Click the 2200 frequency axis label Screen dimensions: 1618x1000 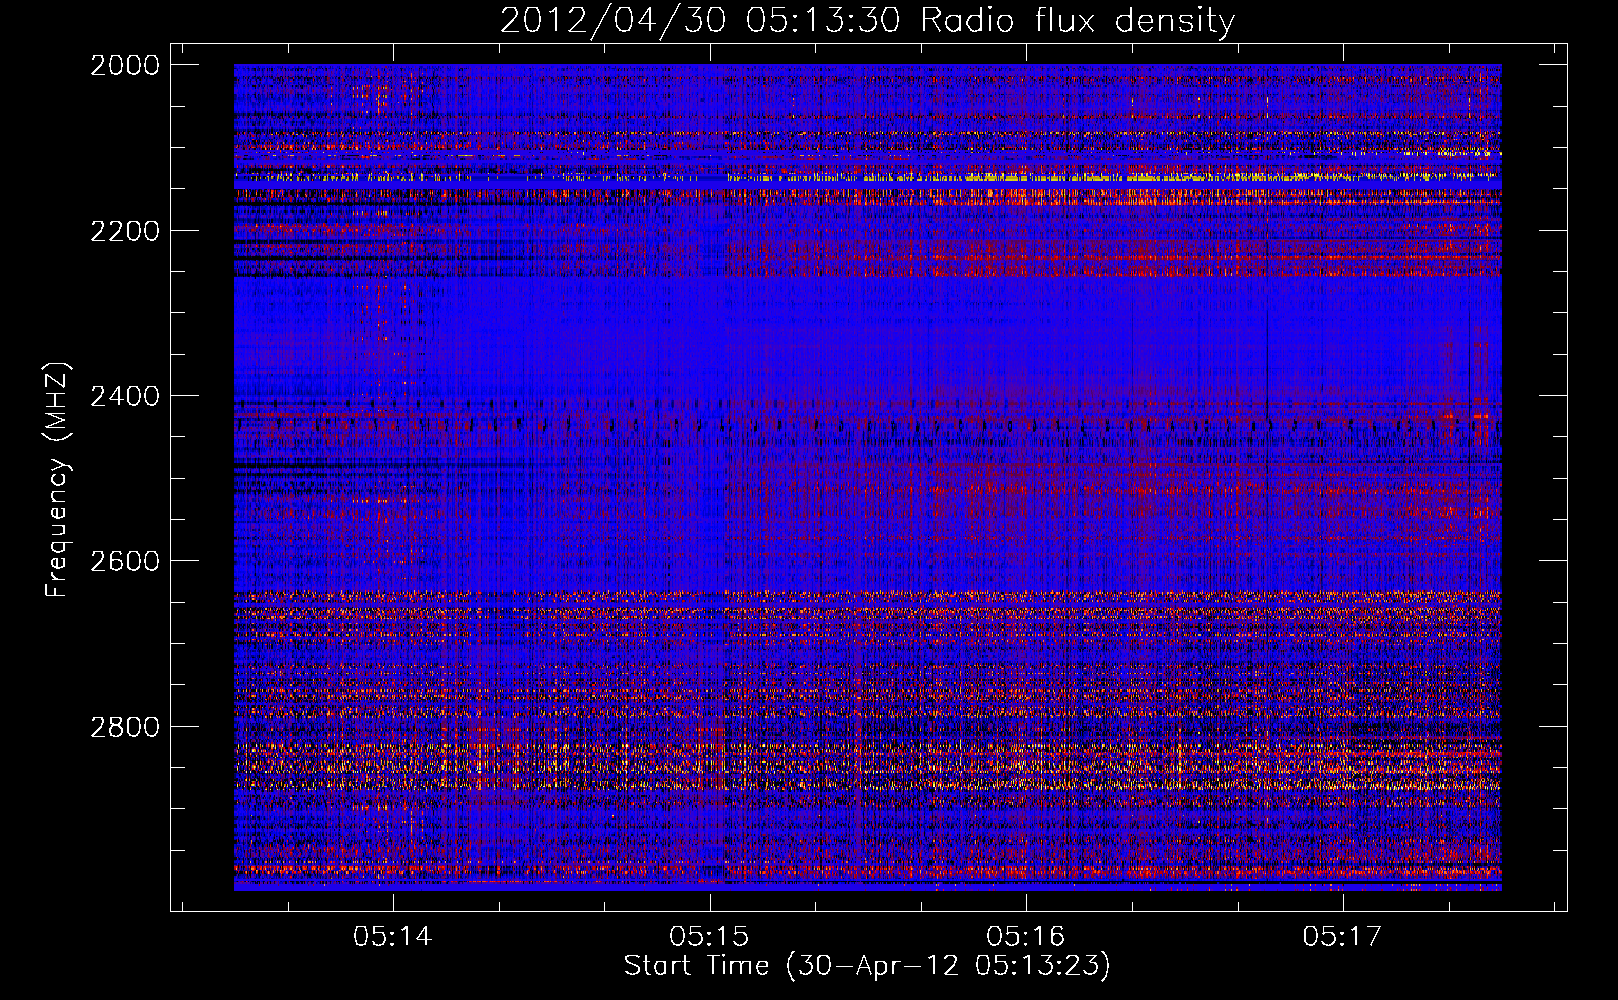pos(125,231)
